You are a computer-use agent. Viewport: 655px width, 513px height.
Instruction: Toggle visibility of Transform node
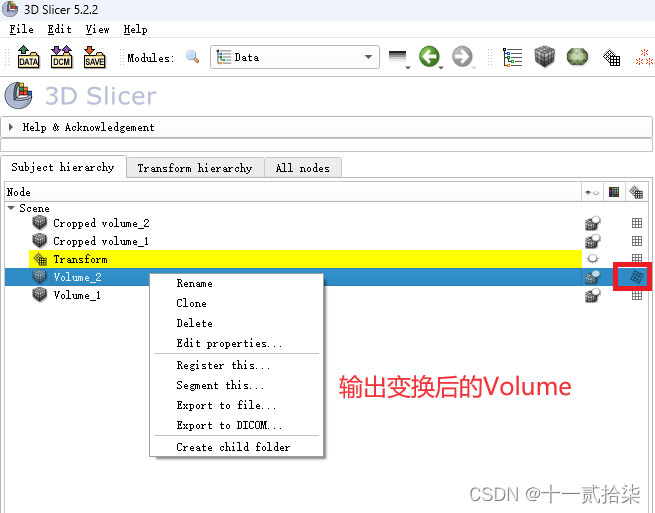pos(592,259)
